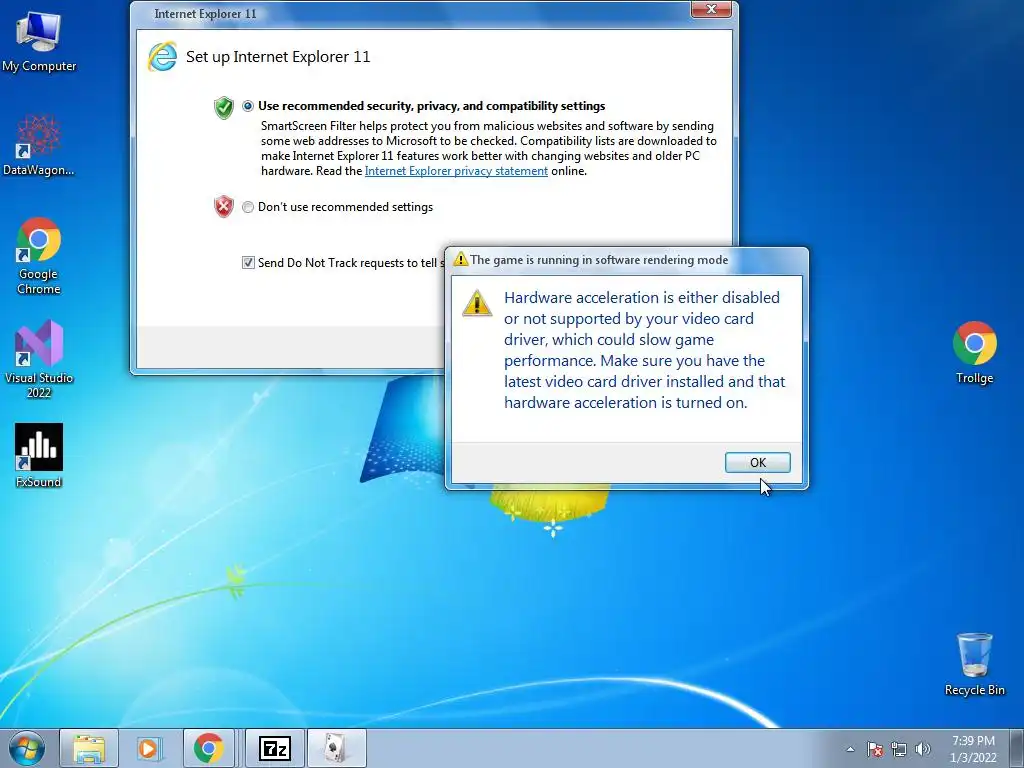
Task: Open My Computer desktop icon
Action: [x=39, y=41]
